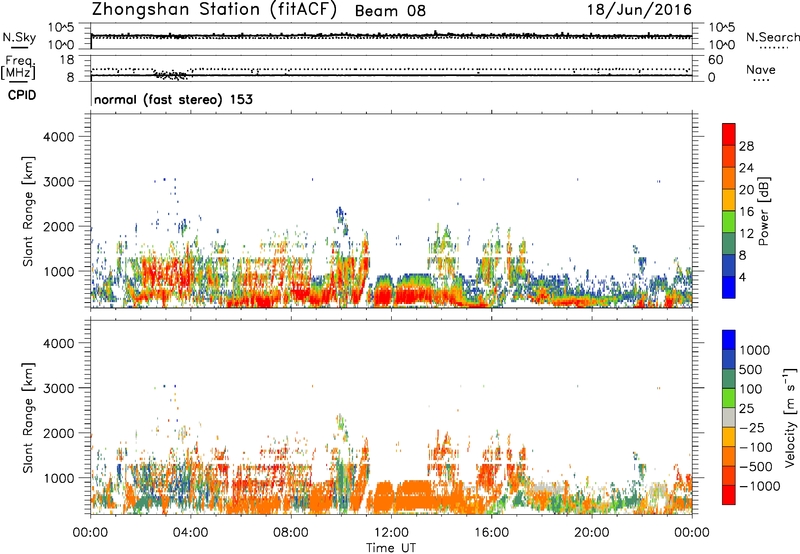Click the 20 label on power colorbar
Viewport: 800px width, 554px height.
pos(746,190)
